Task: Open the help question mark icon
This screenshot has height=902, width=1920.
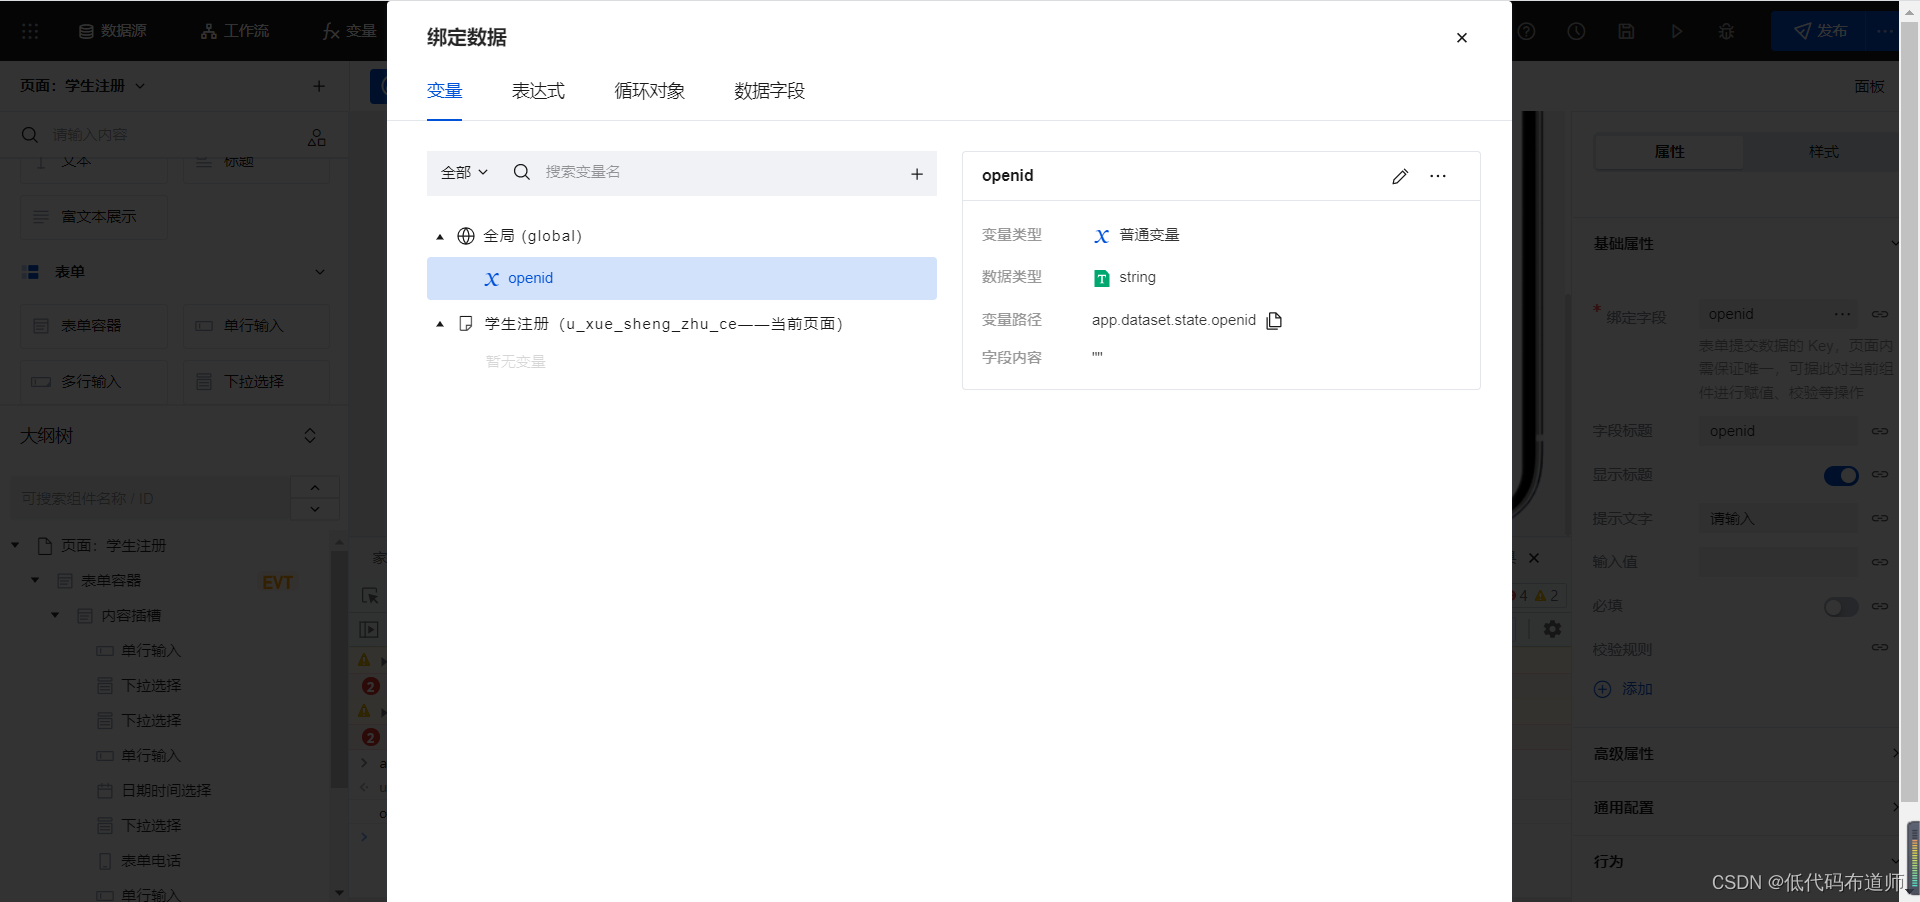Action: [1526, 31]
